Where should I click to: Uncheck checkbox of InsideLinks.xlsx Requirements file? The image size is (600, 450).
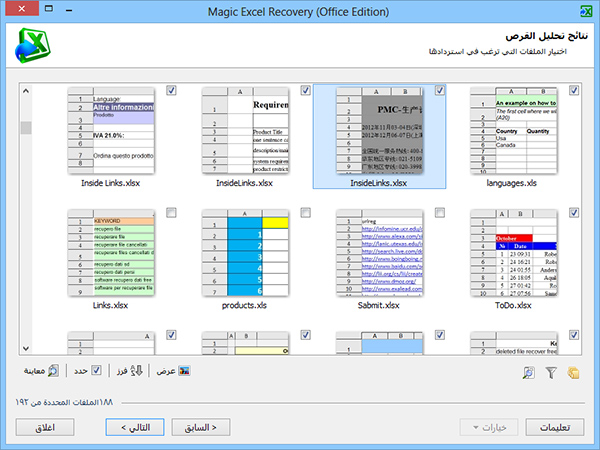pyautogui.click(x=305, y=90)
